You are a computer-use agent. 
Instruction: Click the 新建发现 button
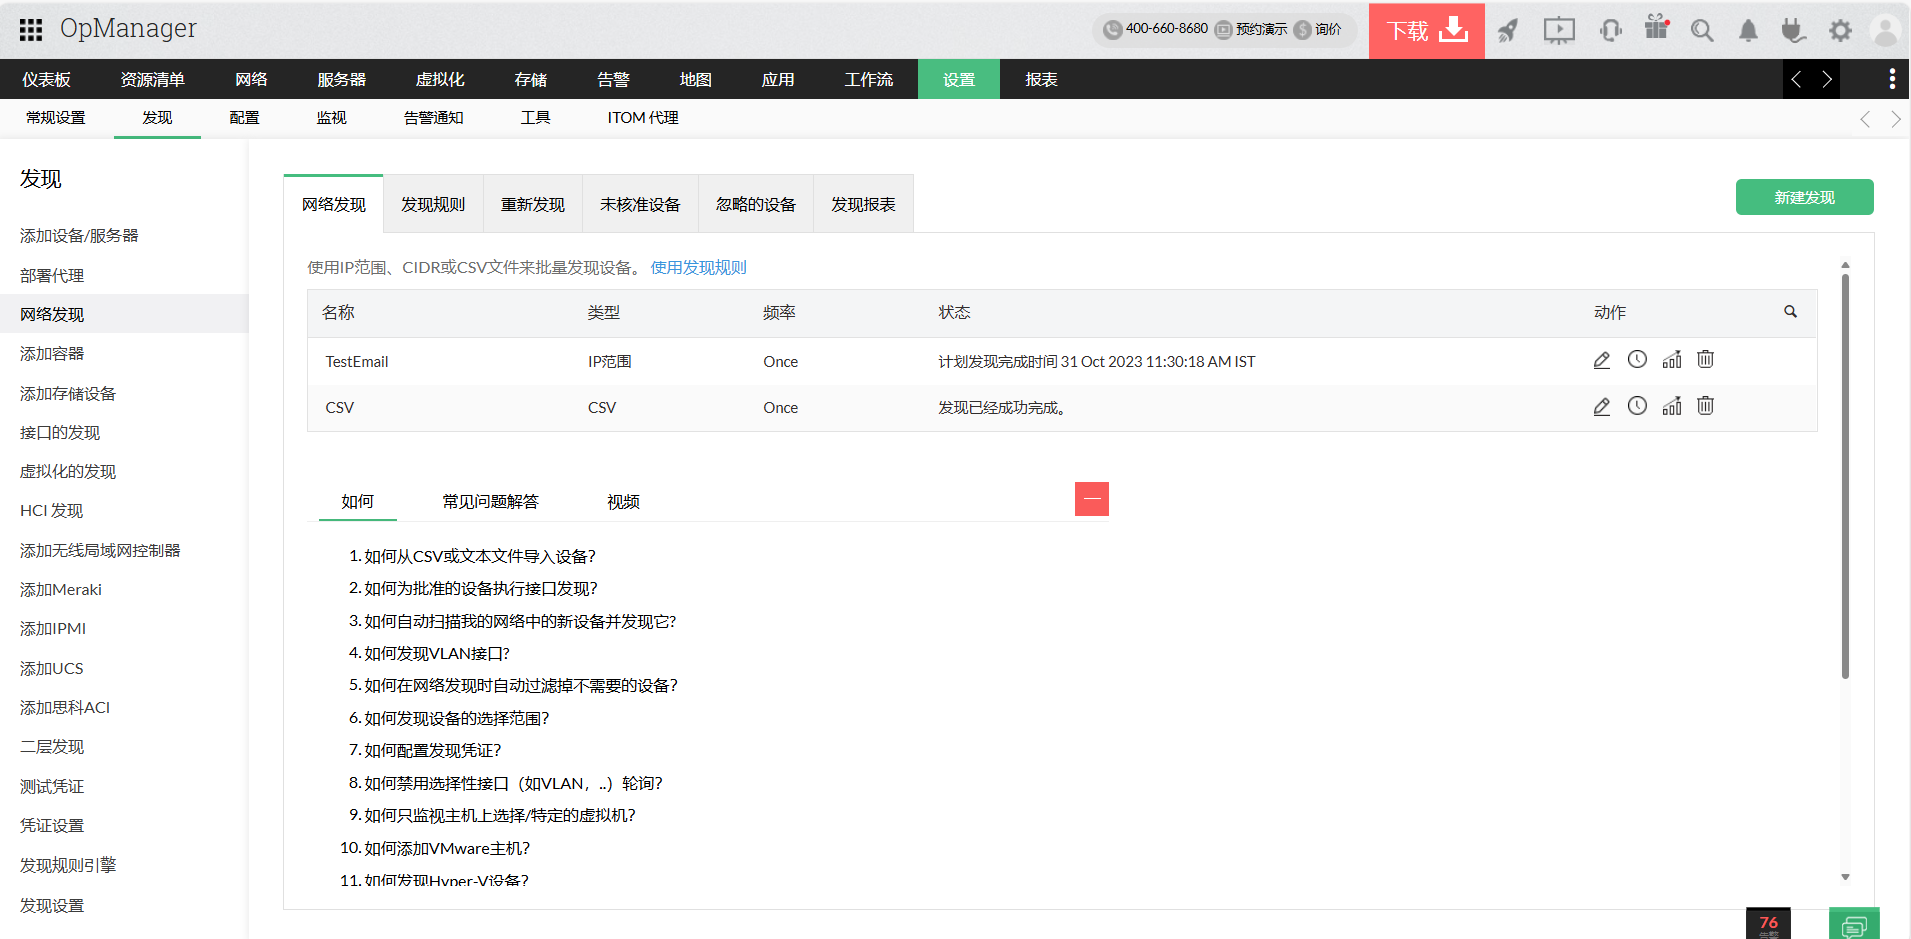click(1804, 198)
